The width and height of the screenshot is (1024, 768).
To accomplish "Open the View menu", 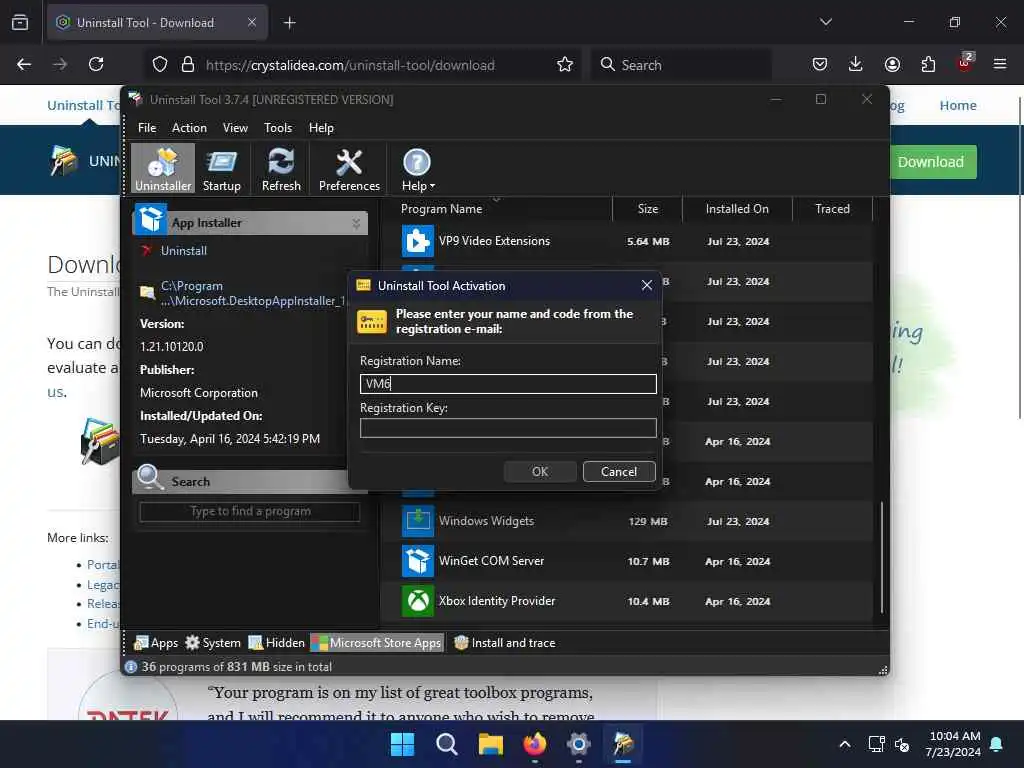I will (235, 128).
